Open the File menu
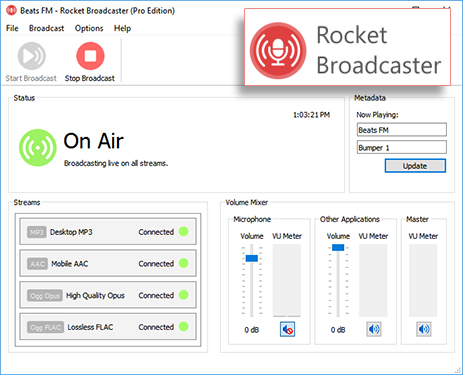The image size is (463, 375). [x=12, y=28]
